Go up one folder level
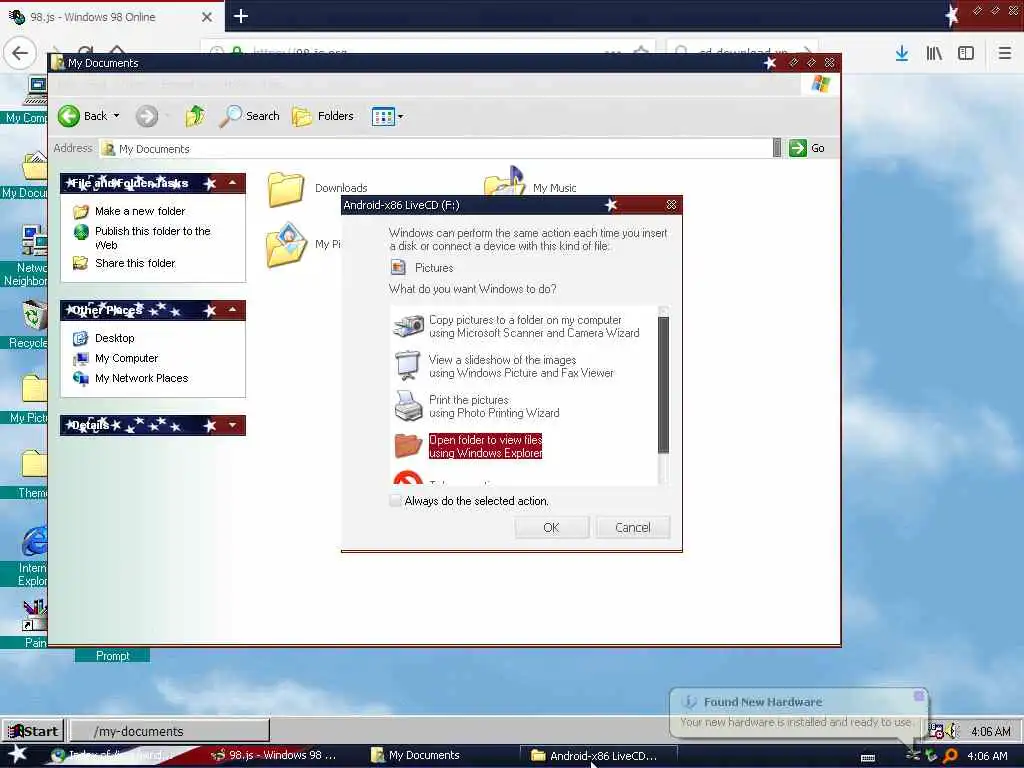1024x768 pixels. (195, 116)
